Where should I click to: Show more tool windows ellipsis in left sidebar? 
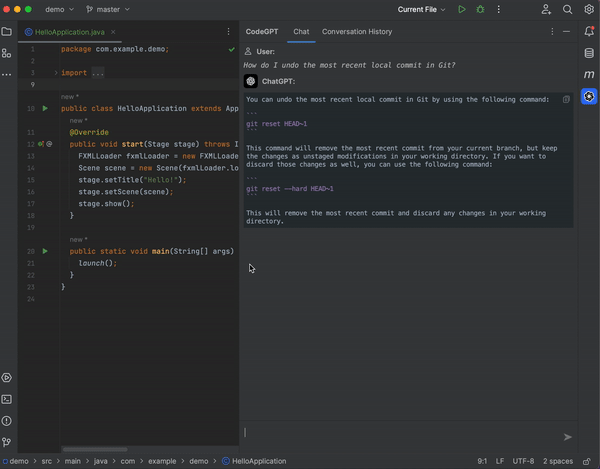coord(7,75)
